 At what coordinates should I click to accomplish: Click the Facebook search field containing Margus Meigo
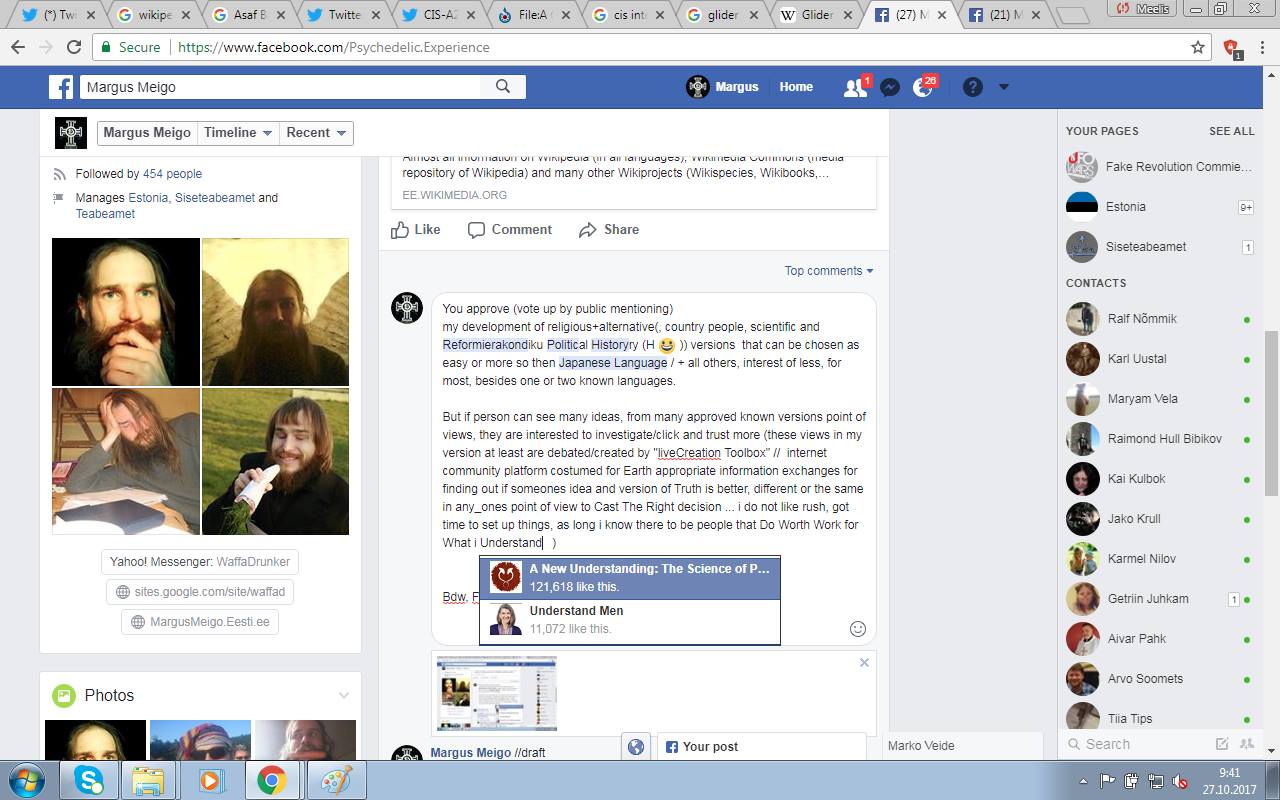tap(280, 87)
